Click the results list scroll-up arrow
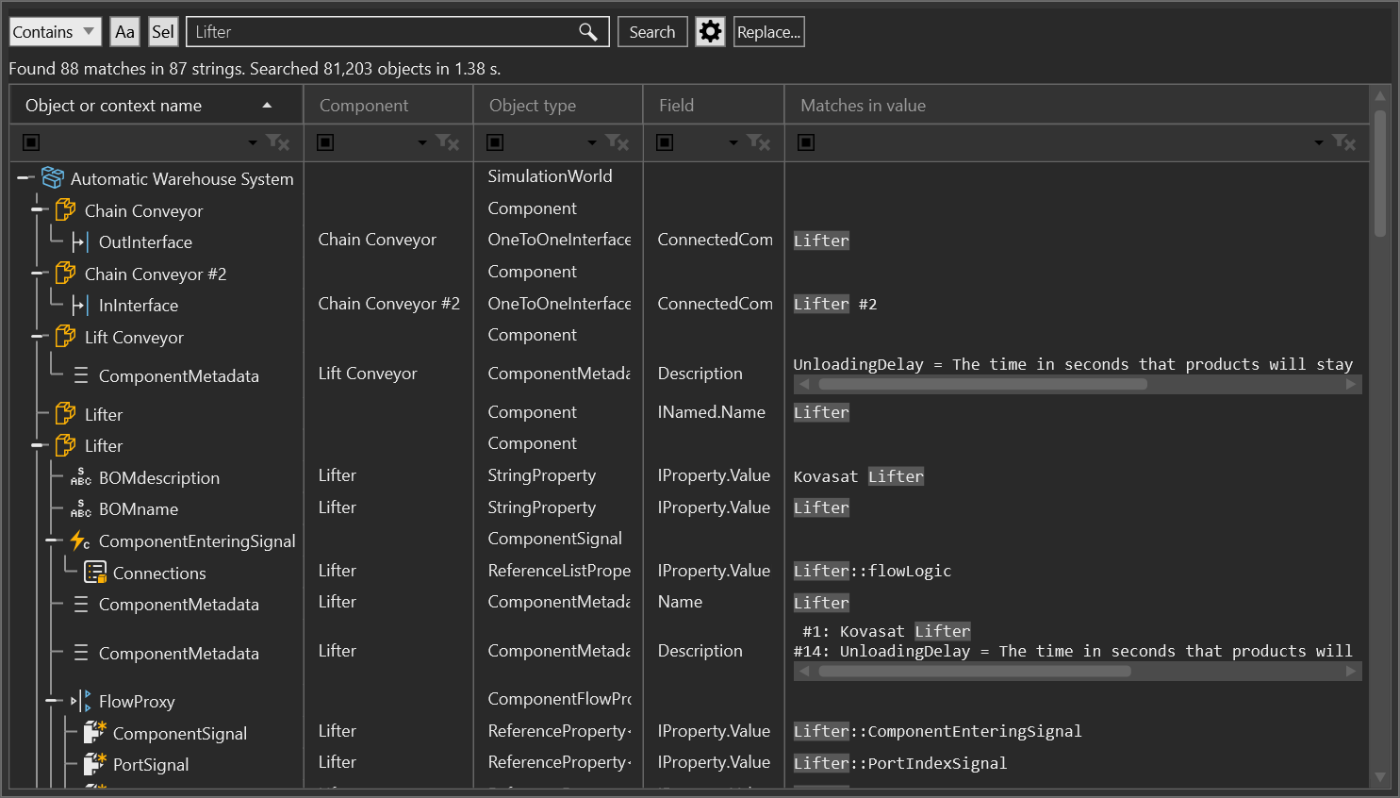 pyautogui.click(x=1380, y=96)
